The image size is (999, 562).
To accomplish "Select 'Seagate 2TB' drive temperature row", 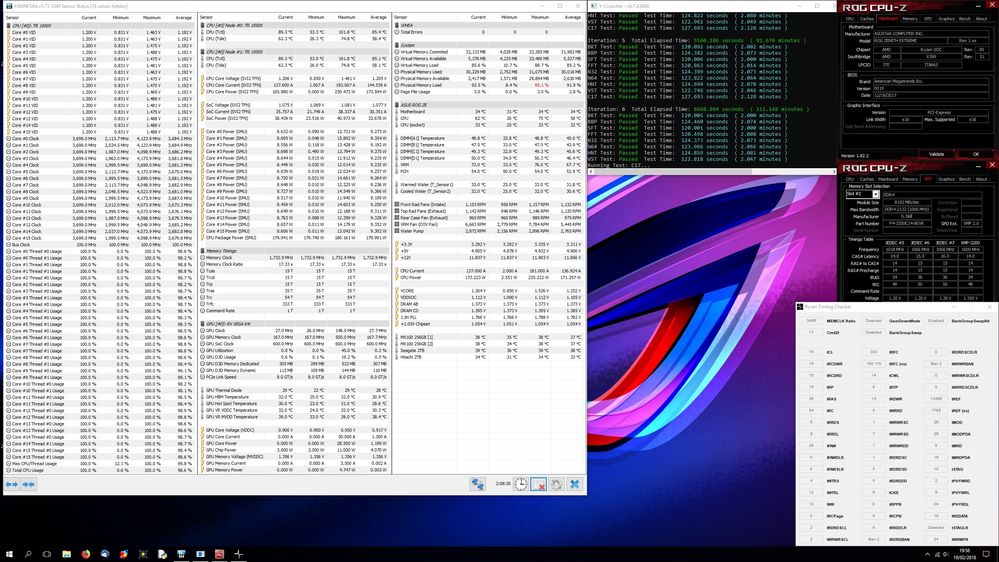I will [x=489, y=350].
